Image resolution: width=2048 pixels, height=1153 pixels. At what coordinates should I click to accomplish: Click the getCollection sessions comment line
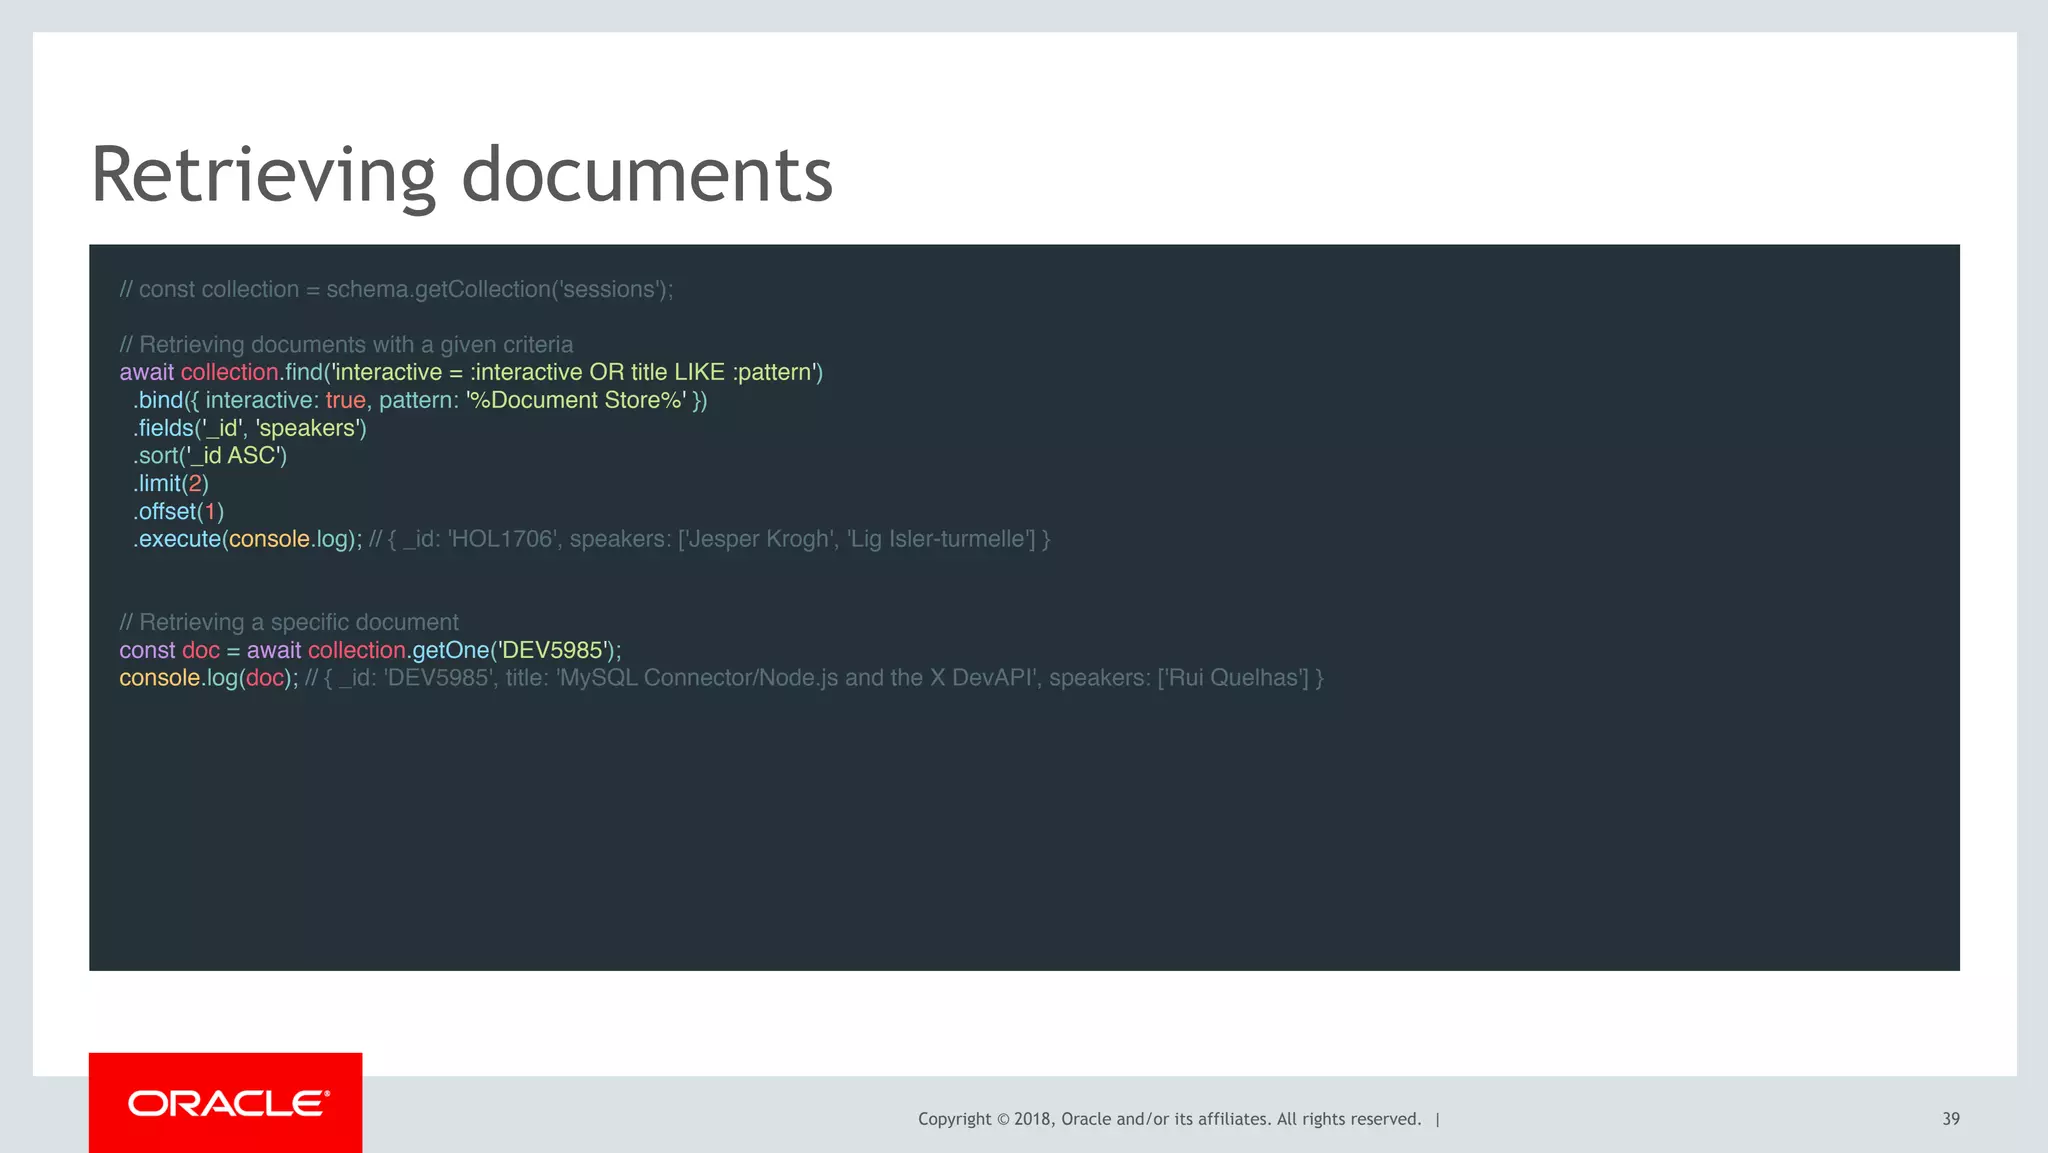pos(396,290)
